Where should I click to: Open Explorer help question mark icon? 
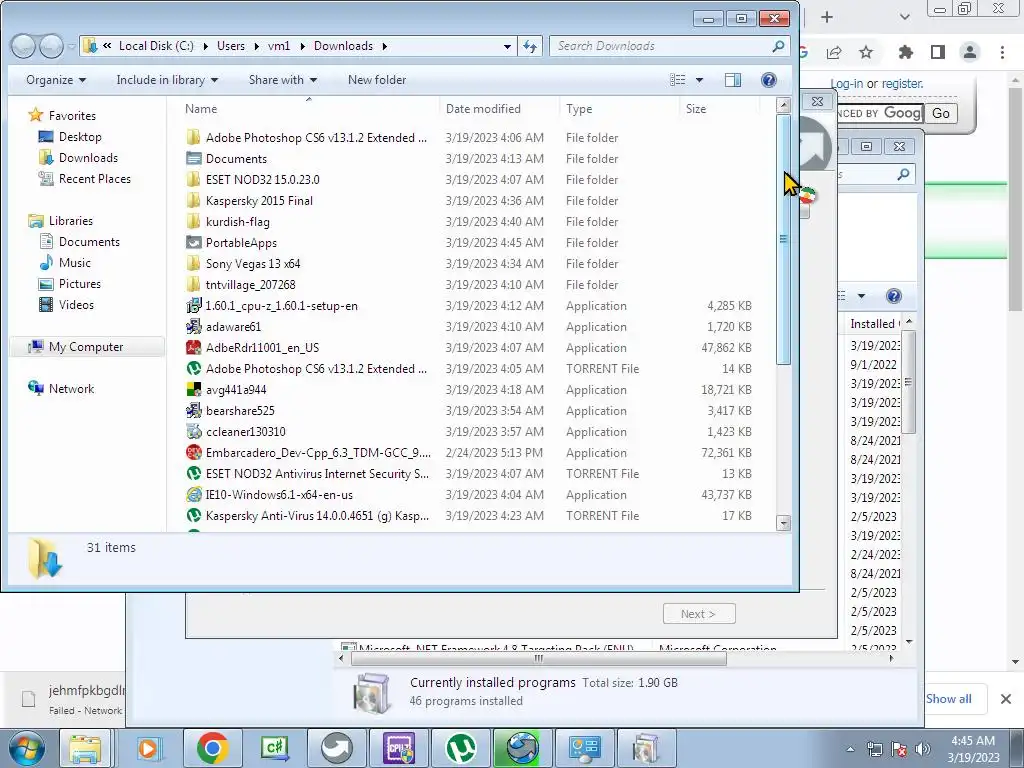click(769, 80)
